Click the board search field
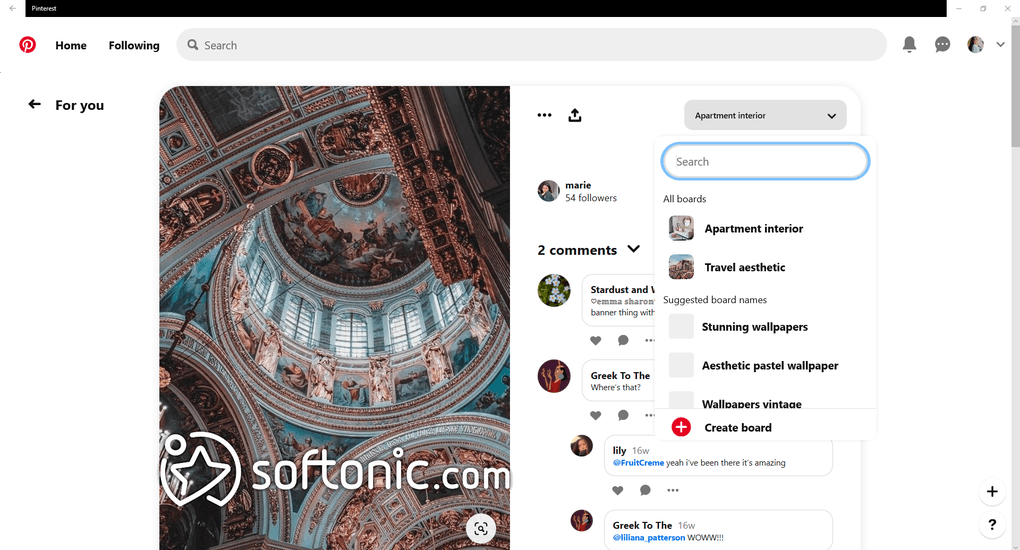The width and height of the screenshot is (1020, 550). [765, 161]
